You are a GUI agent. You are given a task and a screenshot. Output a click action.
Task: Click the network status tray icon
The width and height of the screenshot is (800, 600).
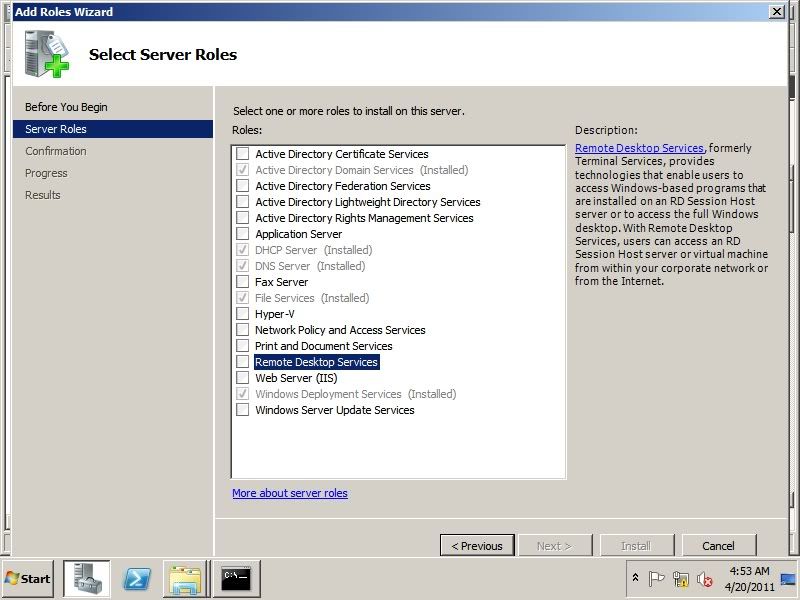click(681, 578)
